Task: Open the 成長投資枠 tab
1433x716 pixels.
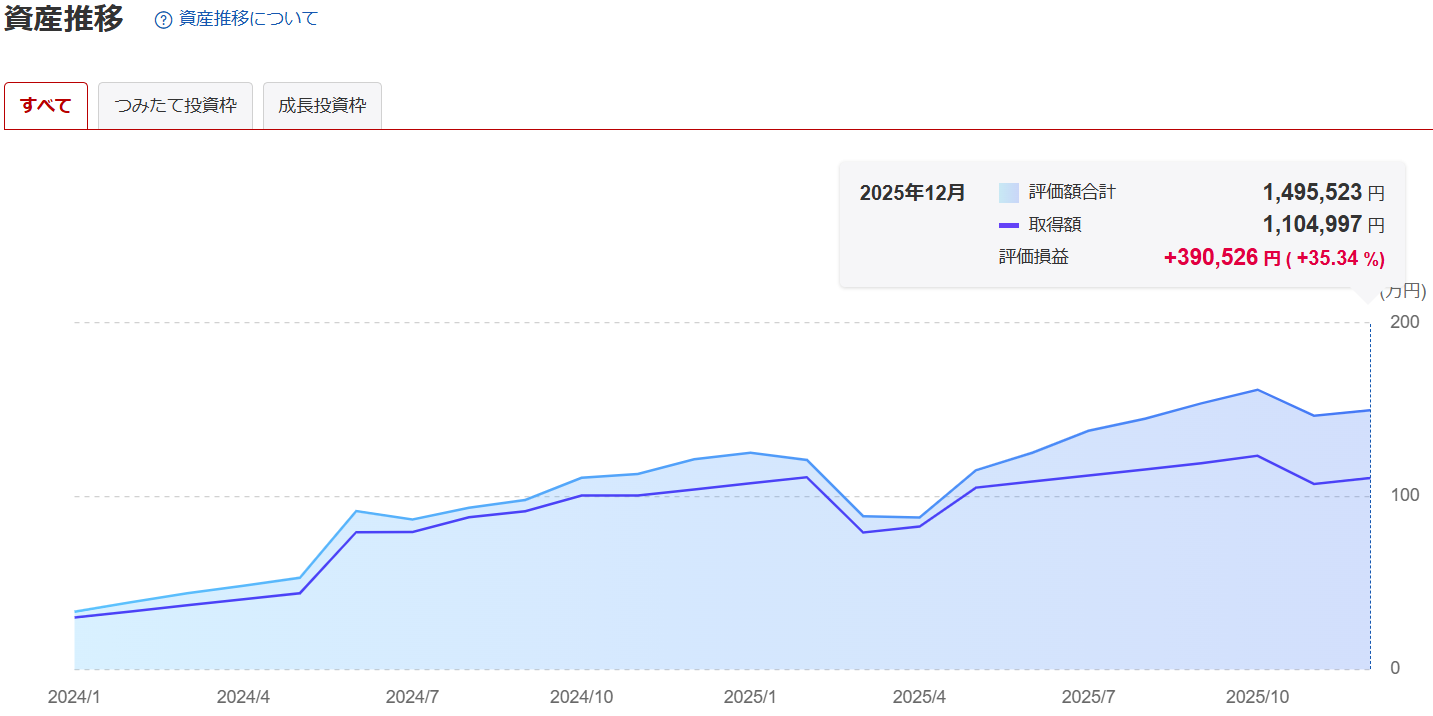Action: [322, 106]
